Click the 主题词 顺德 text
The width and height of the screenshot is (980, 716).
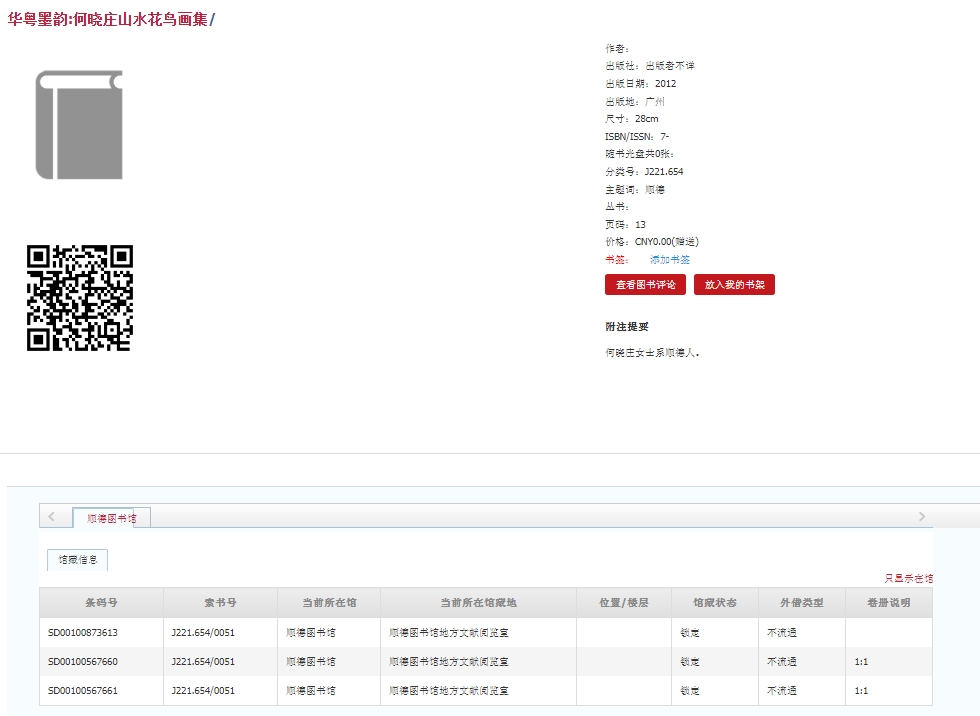635,189
